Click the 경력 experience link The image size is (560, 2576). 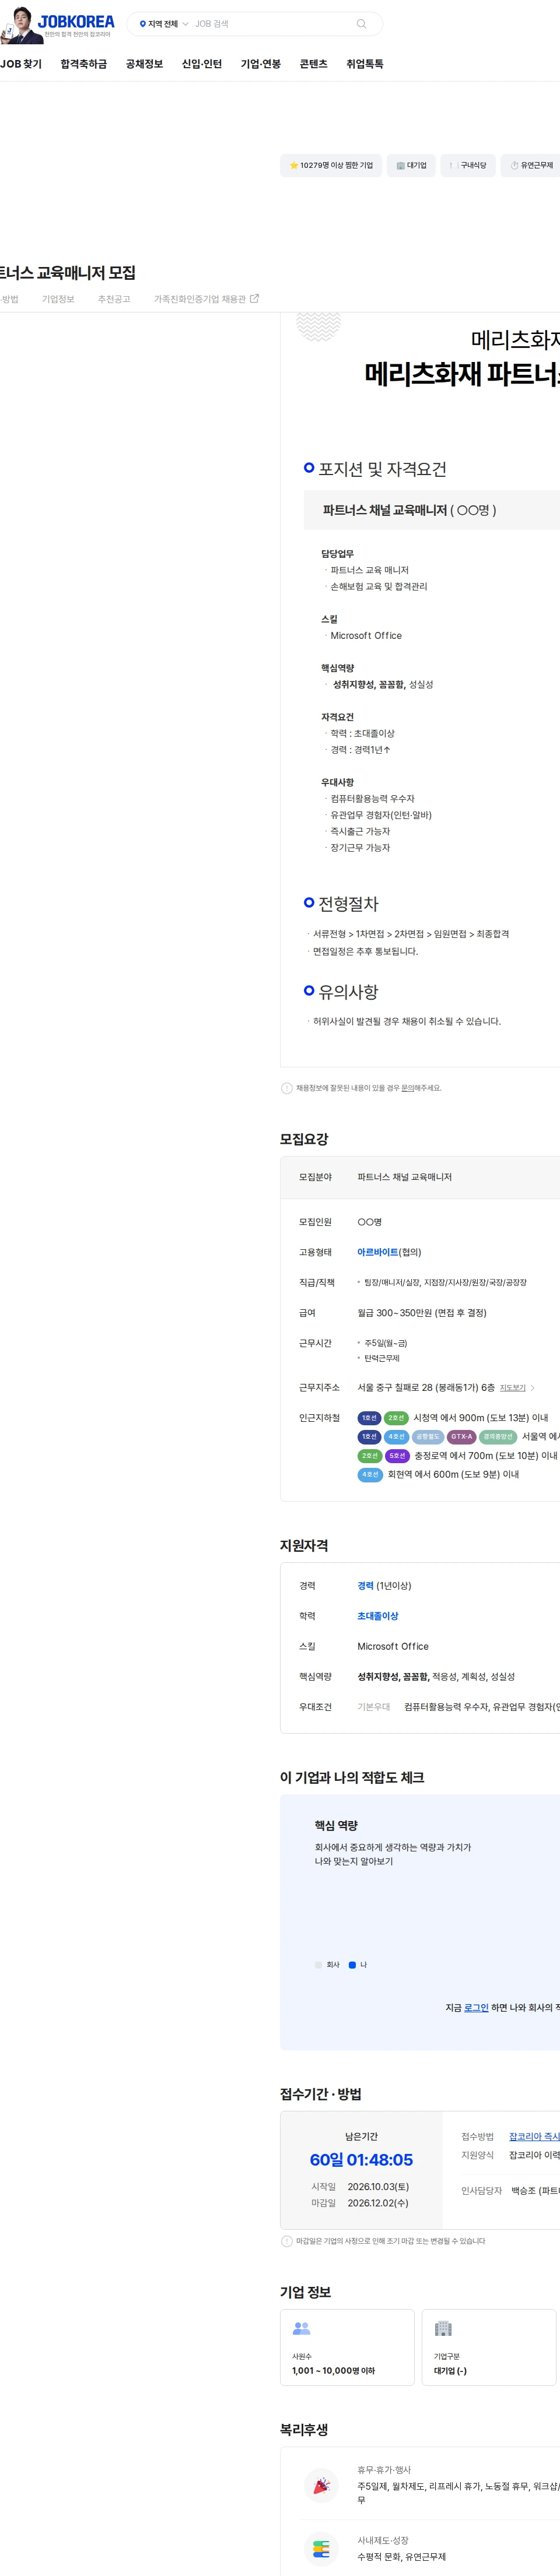365,1586
